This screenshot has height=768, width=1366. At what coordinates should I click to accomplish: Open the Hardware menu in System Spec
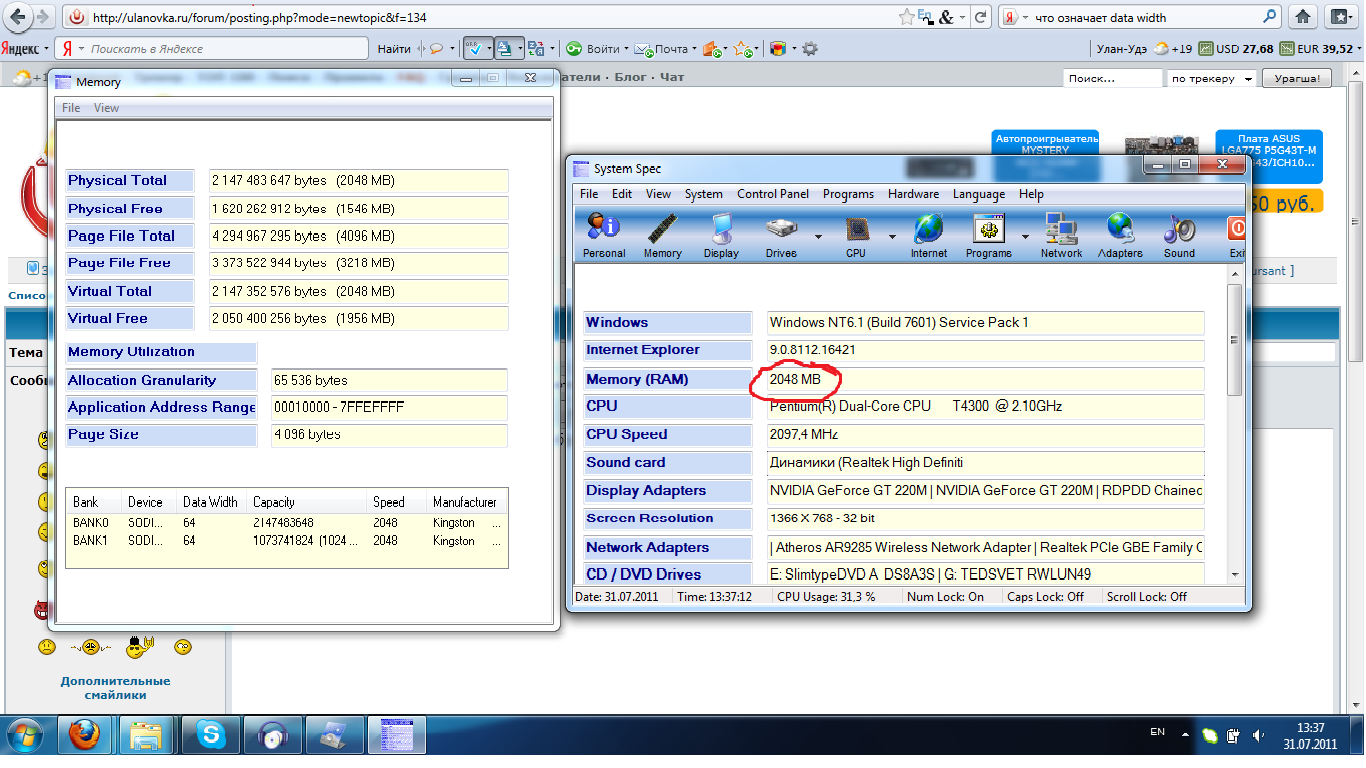click(913, 194)
